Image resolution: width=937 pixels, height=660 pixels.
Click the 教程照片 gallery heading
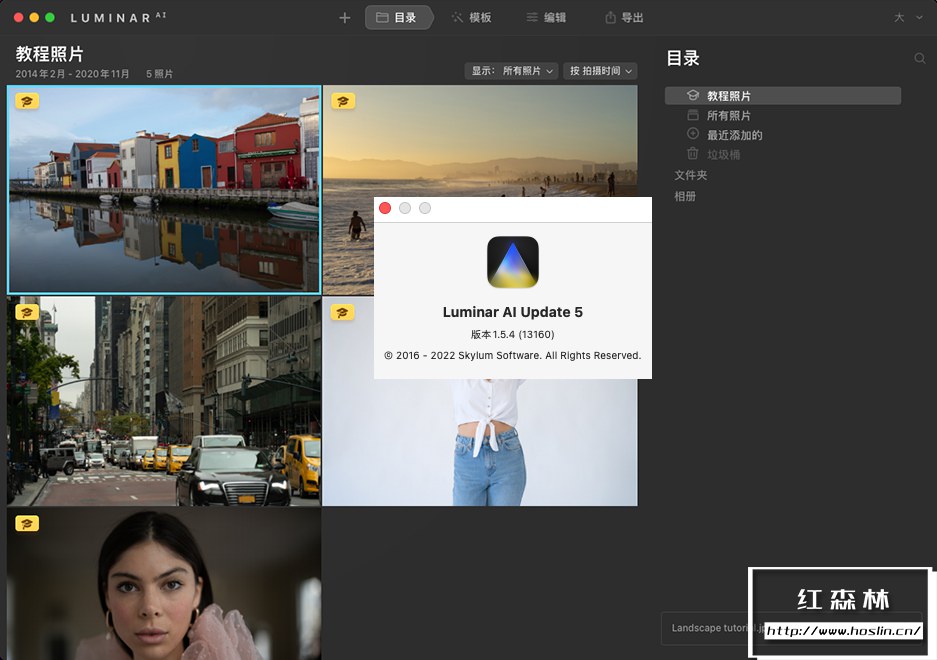coord(50,54)
